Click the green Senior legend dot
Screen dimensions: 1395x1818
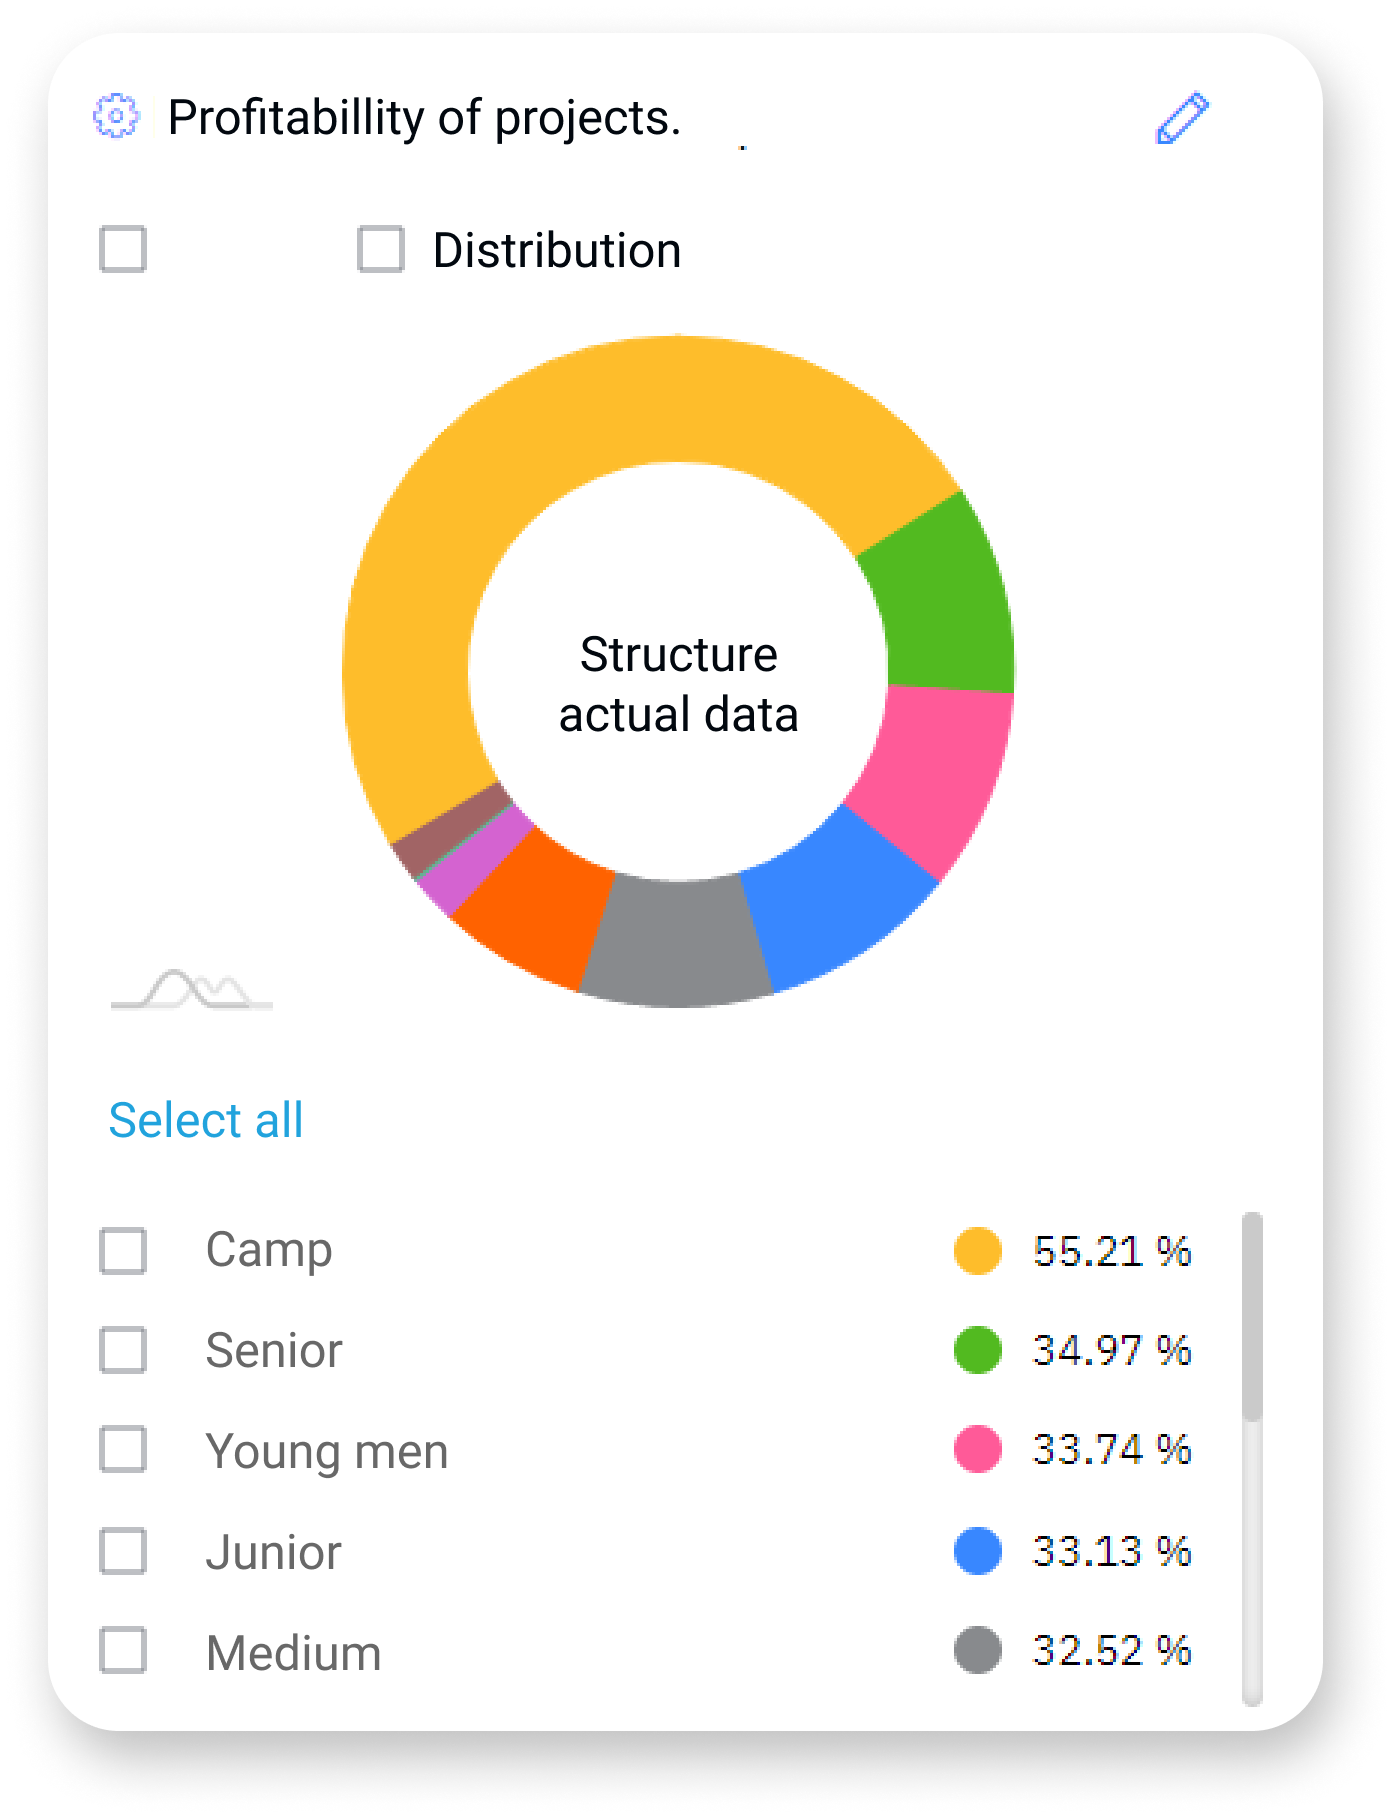click(977, 1350)
